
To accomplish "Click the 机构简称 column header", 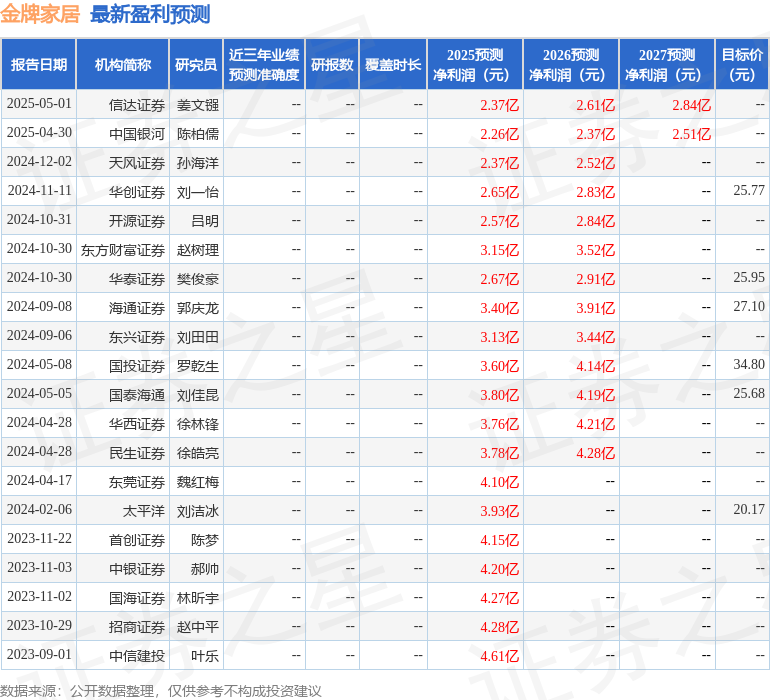I will (x=123, y=64).
